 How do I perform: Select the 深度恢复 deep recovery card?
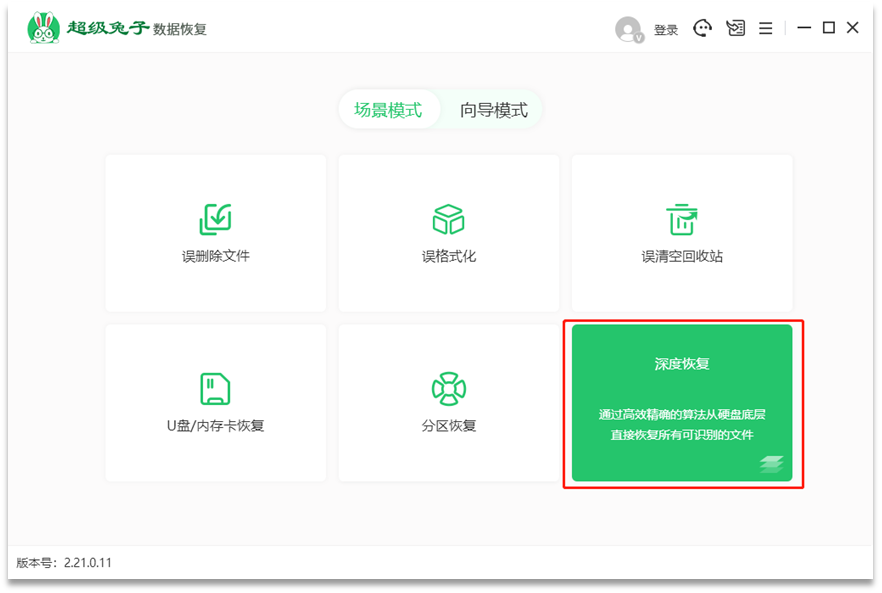(x=682, y=402)
